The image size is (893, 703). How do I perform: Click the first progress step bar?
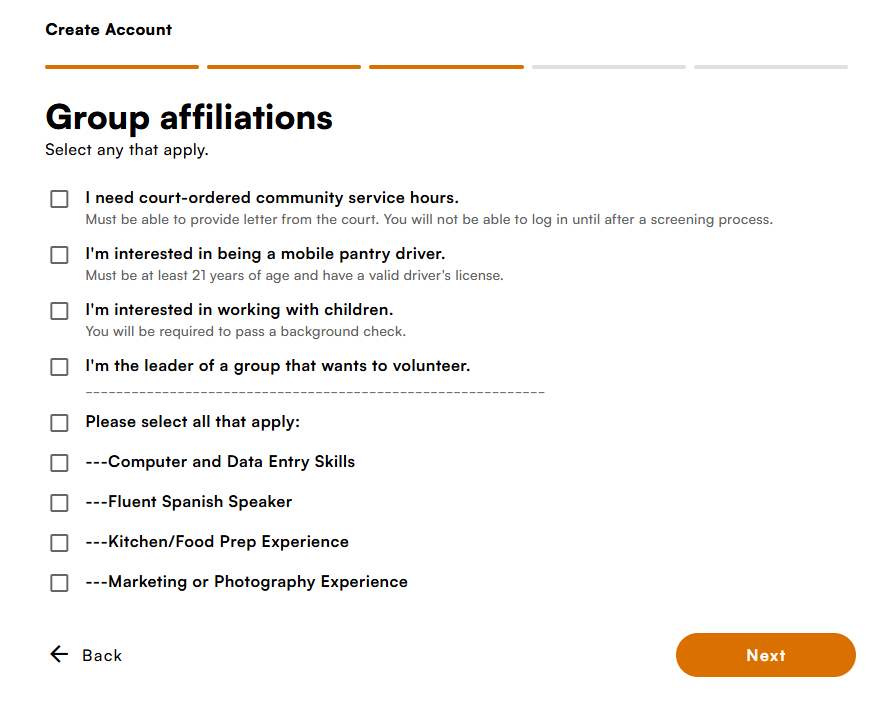(122, 67)
